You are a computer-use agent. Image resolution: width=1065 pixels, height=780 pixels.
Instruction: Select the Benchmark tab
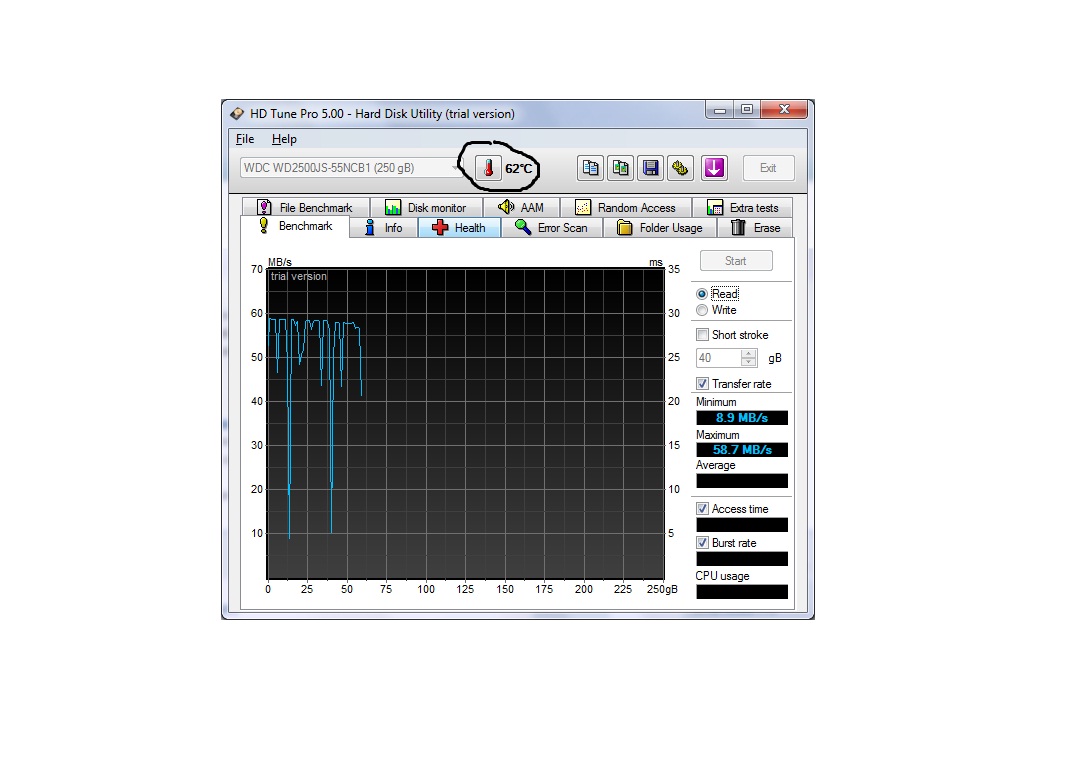(x=295, y=226)
